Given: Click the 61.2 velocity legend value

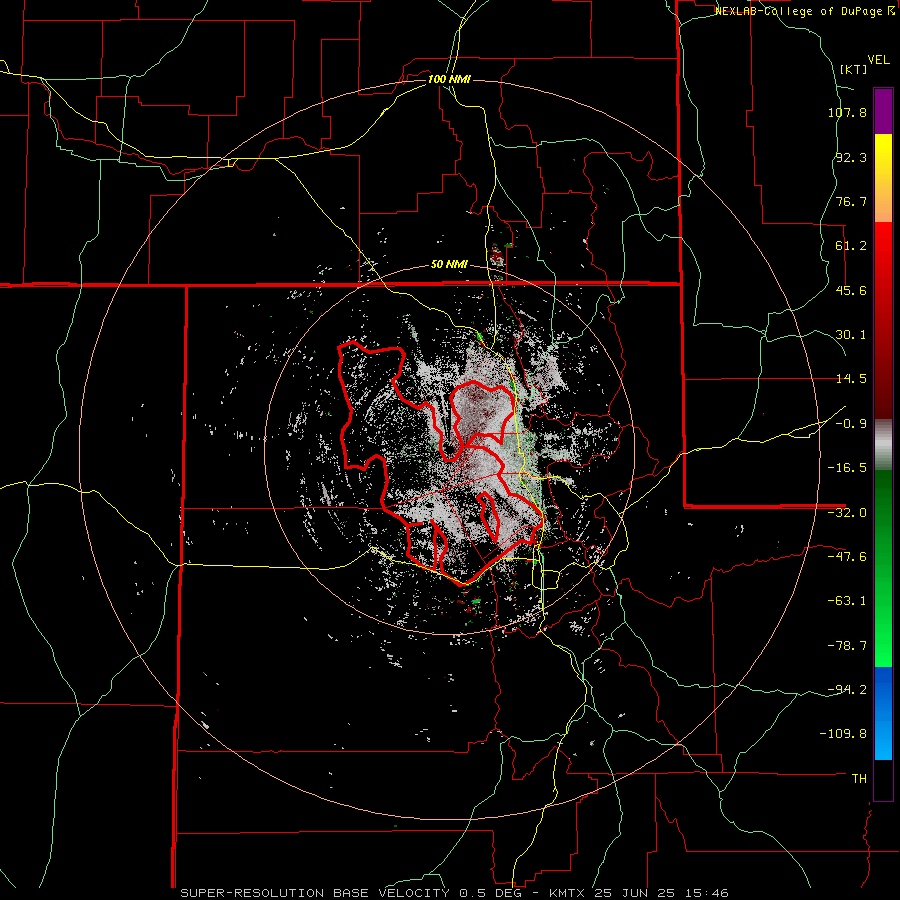Looking at the screenshot, I should point(851,246).
